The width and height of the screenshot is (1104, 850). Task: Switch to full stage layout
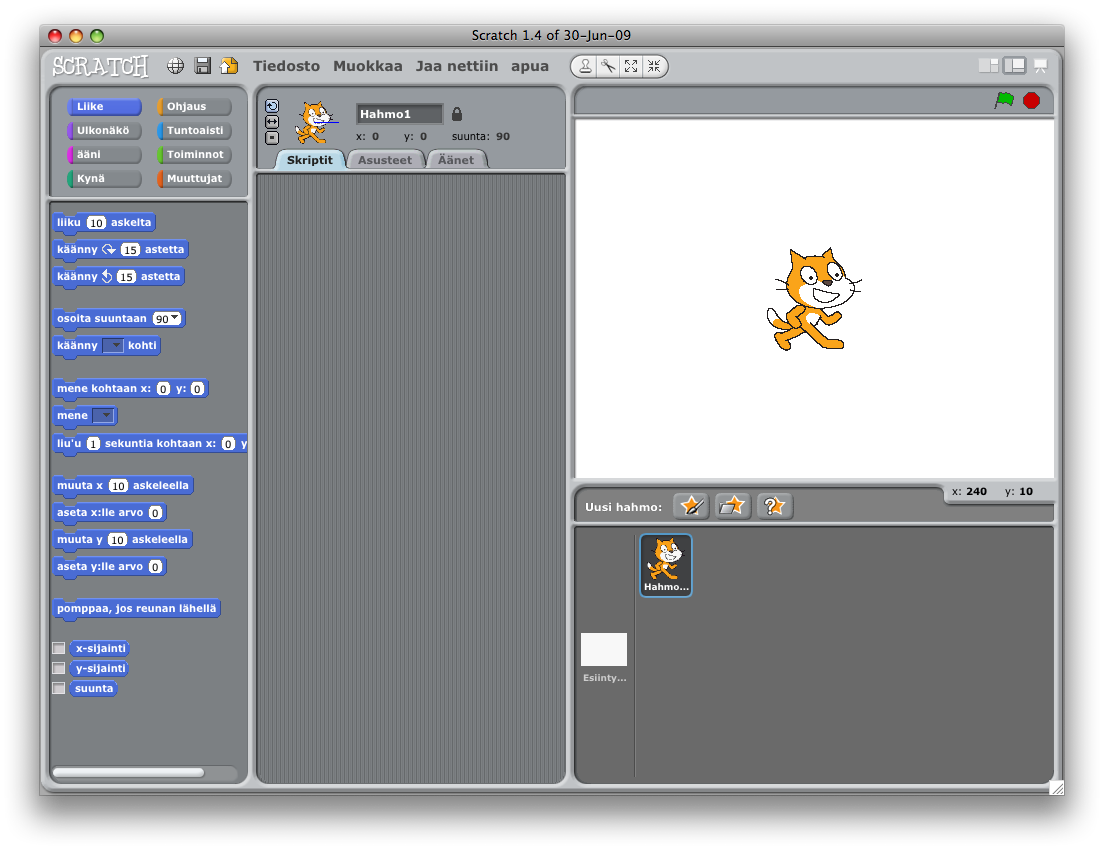coord(1015,65)
